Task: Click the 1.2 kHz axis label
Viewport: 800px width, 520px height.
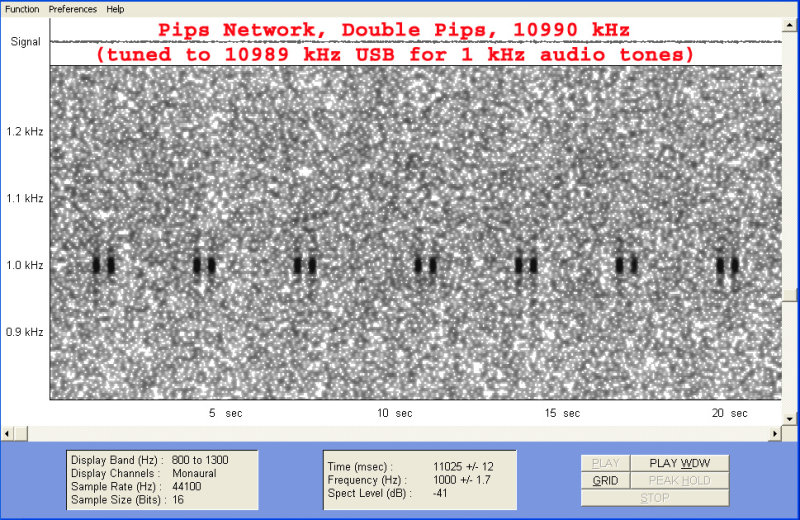Action: point(24,132)
